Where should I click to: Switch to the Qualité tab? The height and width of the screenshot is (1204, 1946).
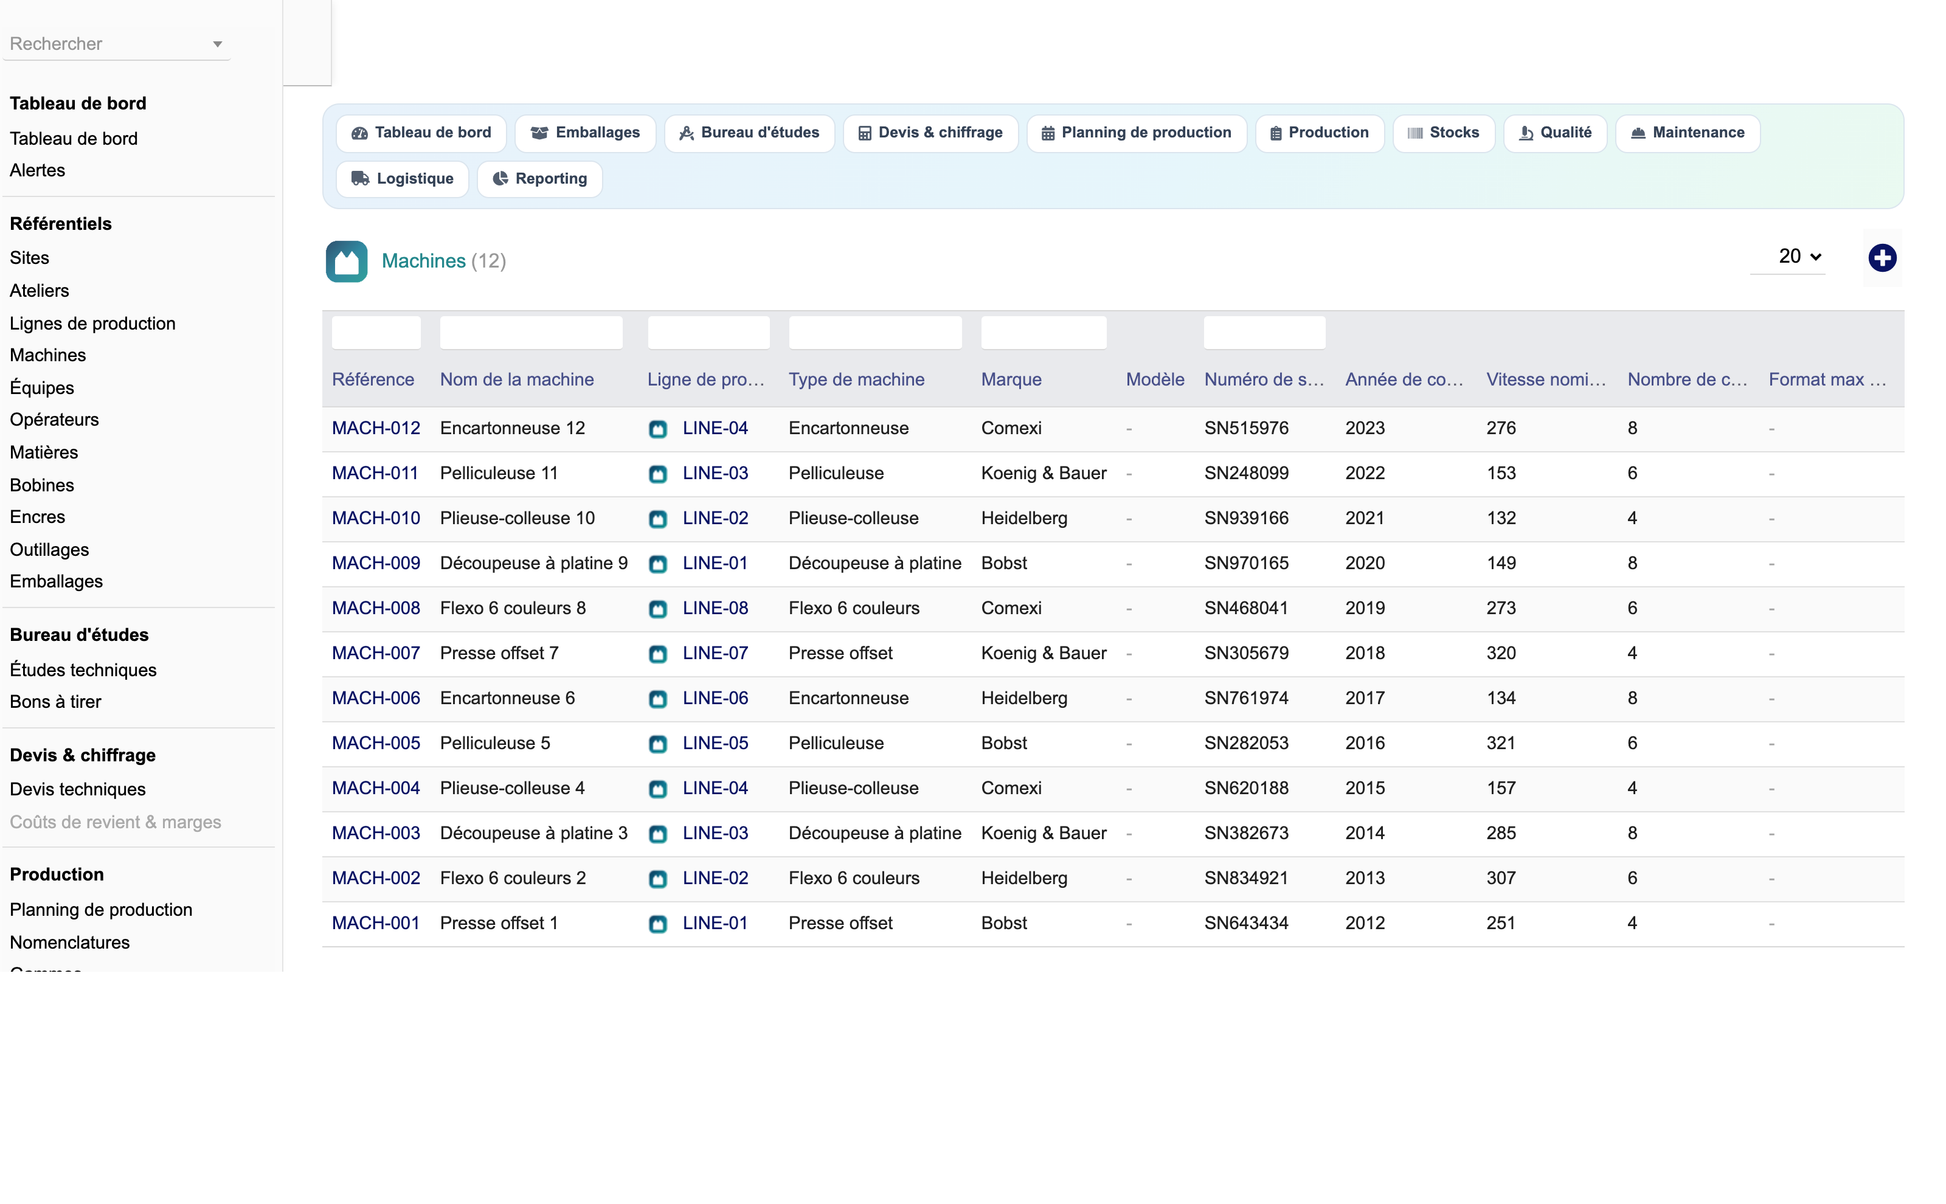pyautogui.click(x=1555, y=133)
